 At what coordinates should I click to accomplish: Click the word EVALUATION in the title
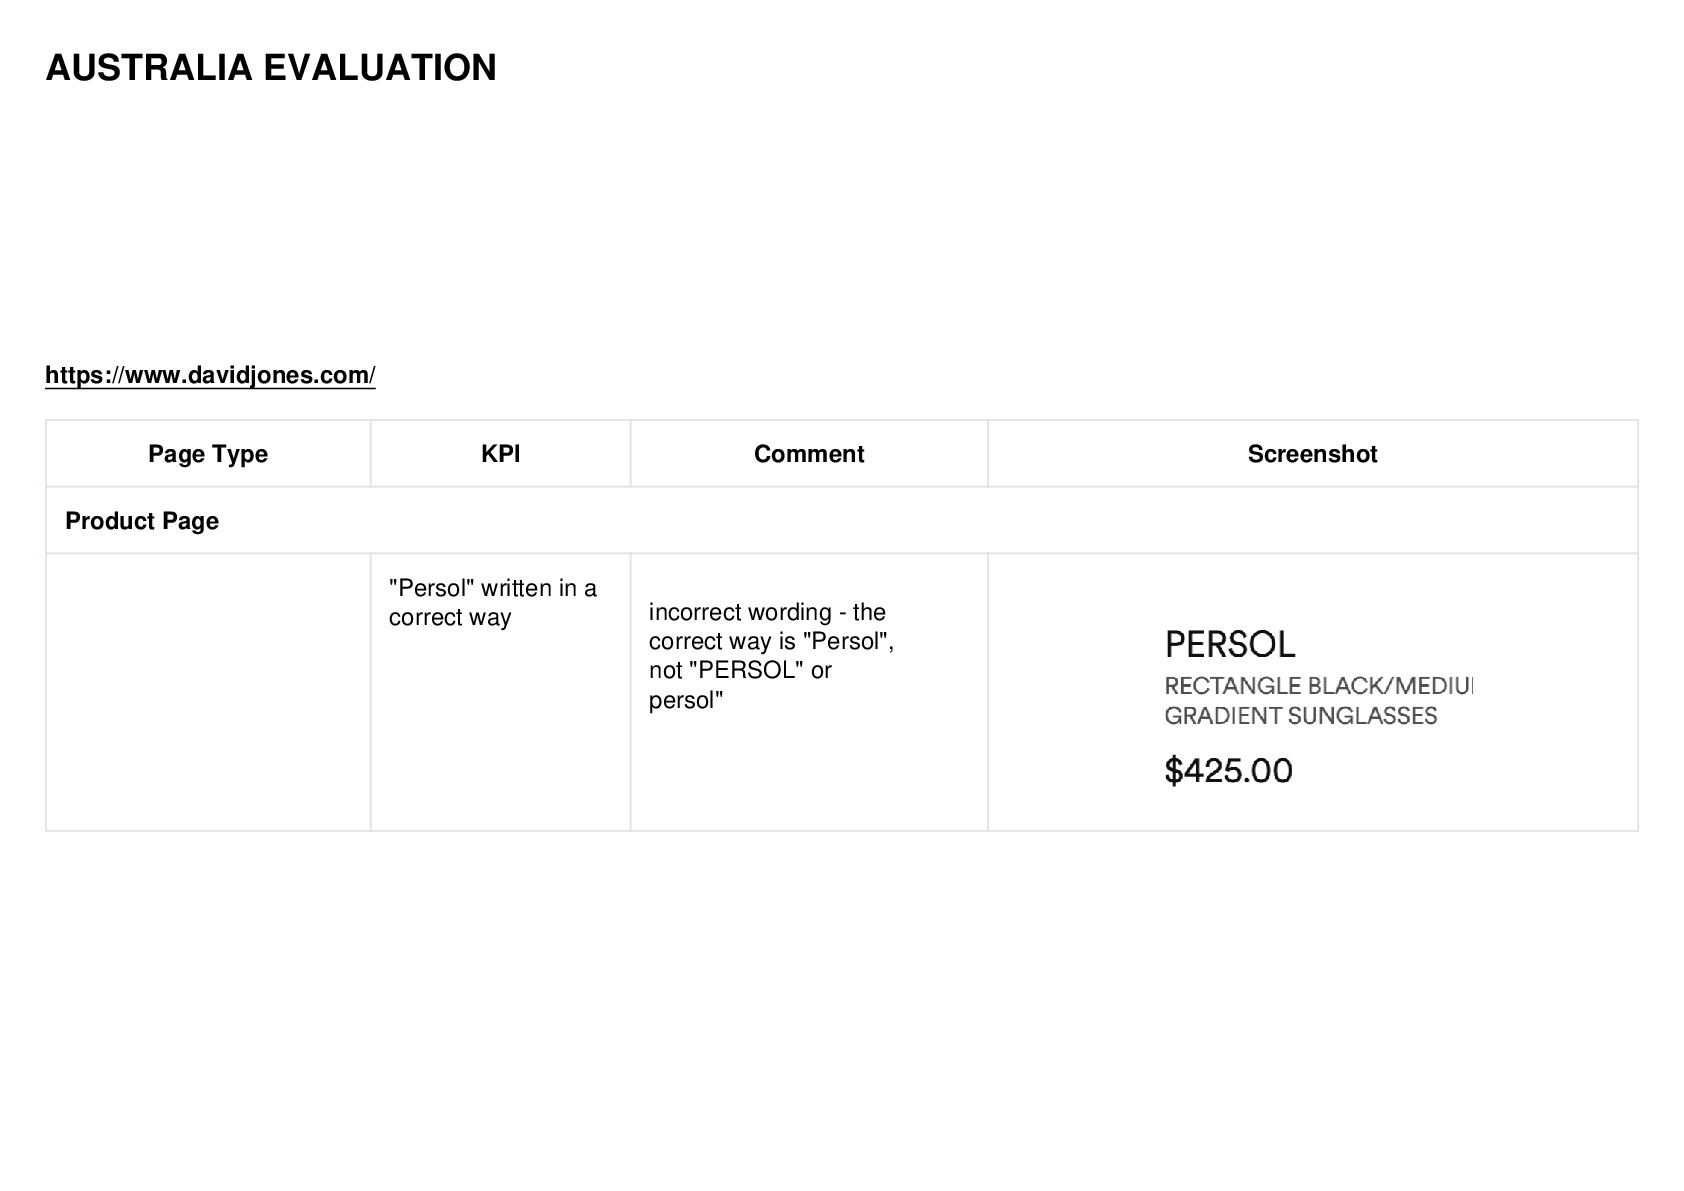coord(380,68)
